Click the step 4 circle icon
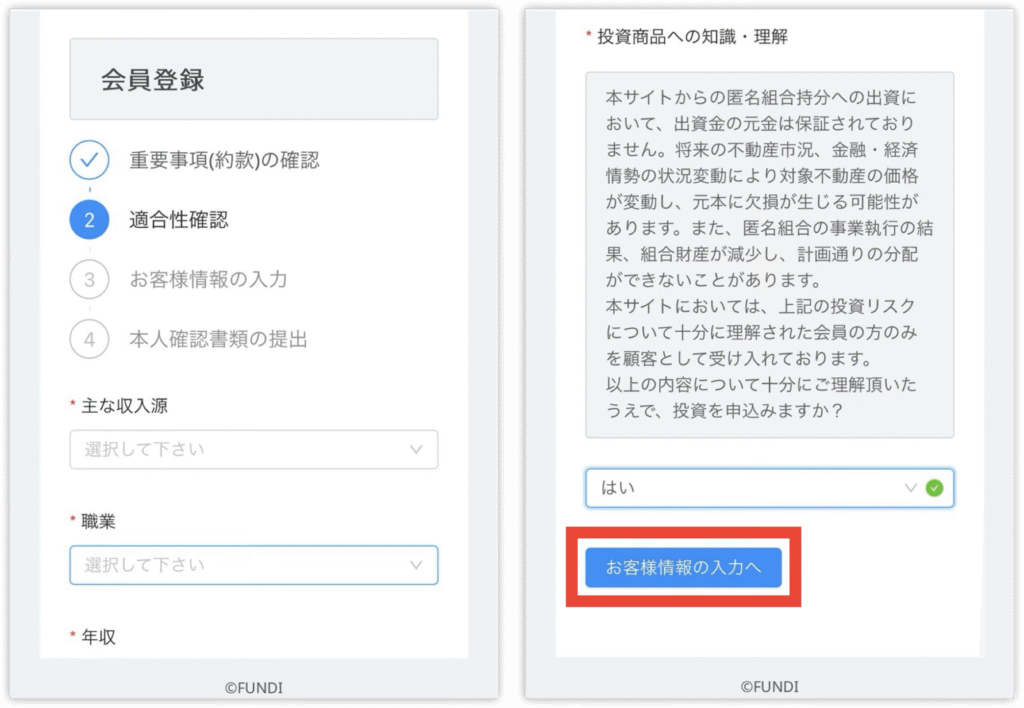Screen dimensions: 1024x708 (x=89, y=339)
